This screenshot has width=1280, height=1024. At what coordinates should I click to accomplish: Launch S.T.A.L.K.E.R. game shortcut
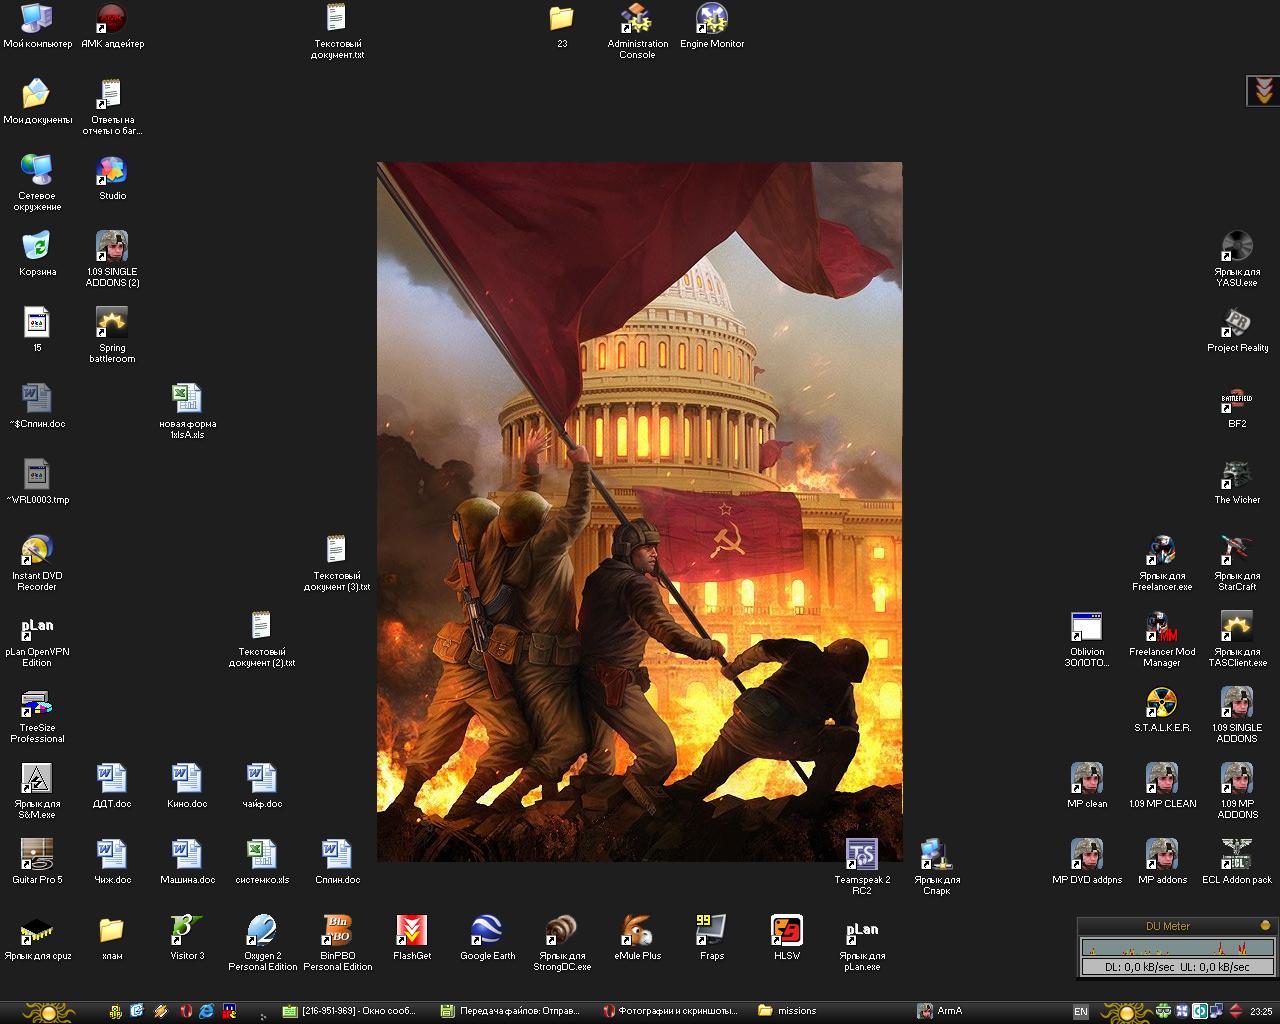1162,712
